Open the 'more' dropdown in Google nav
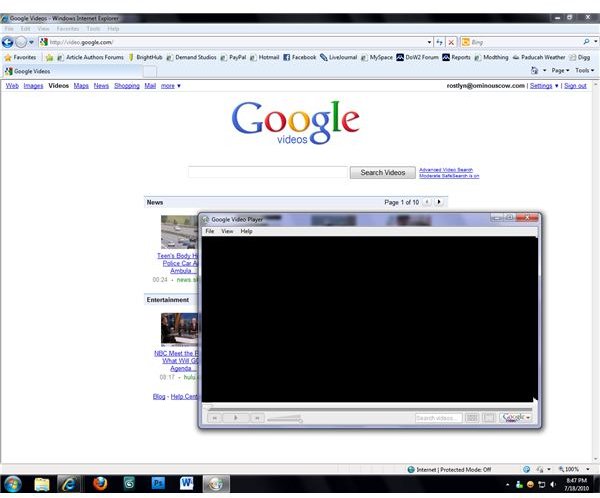 [170, 86]
